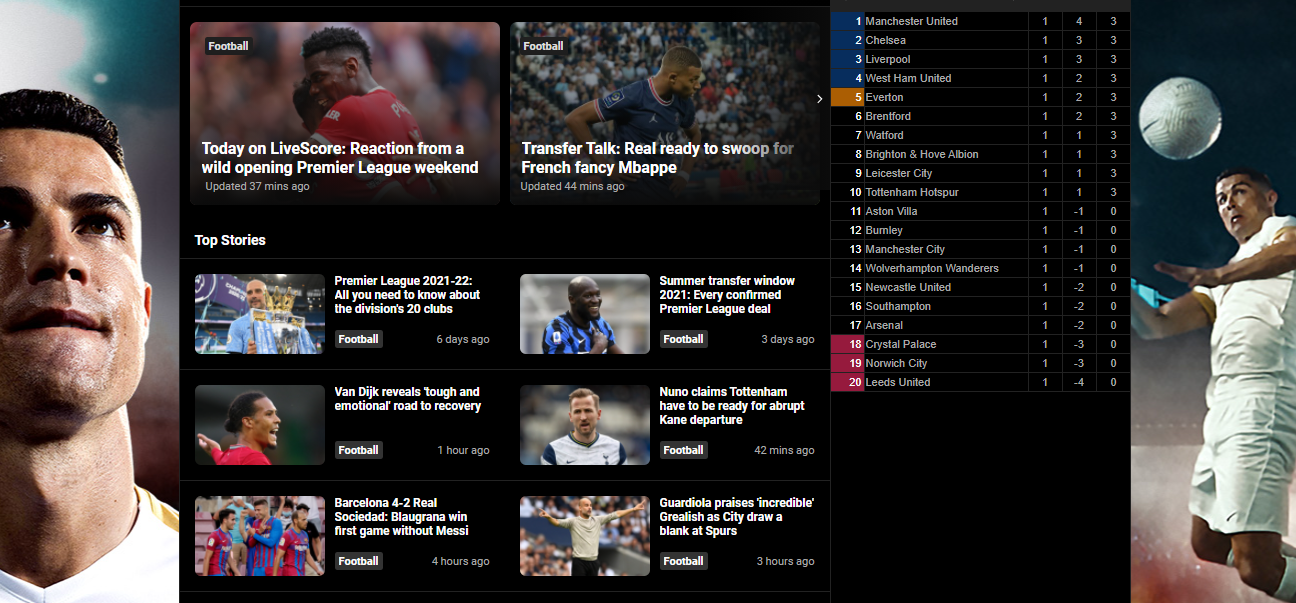Select Leeds United in league table

tap(980, 382)
